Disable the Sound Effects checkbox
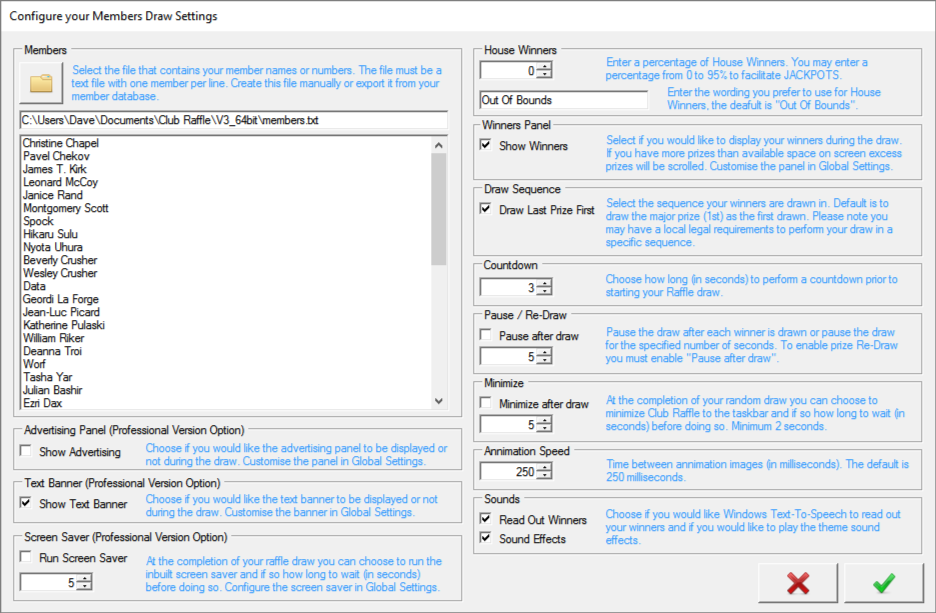Viewport: 936px width, 613px height. 487,539
